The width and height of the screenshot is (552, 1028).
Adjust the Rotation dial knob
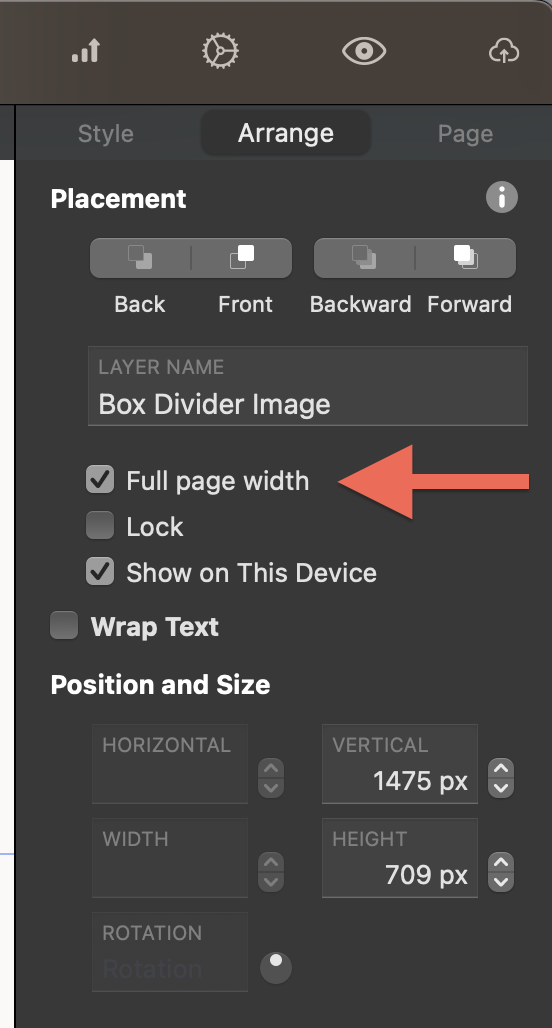pyautogui.click(x=276, y=968)
